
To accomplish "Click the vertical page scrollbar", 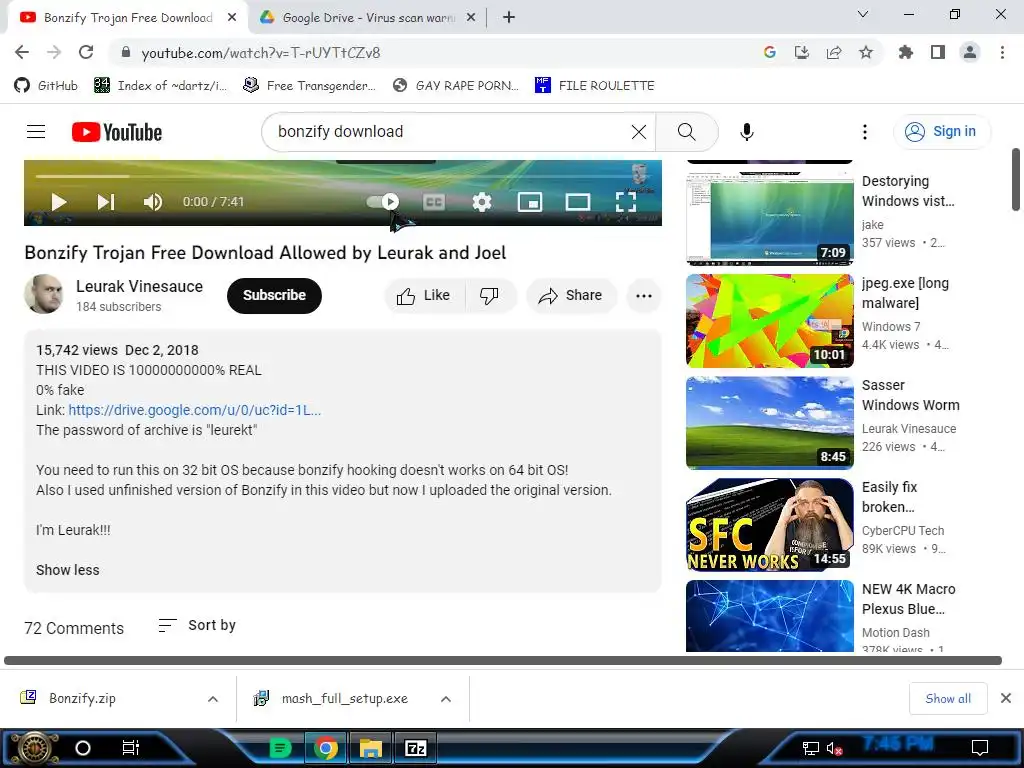I will (x=1016, y=180).
